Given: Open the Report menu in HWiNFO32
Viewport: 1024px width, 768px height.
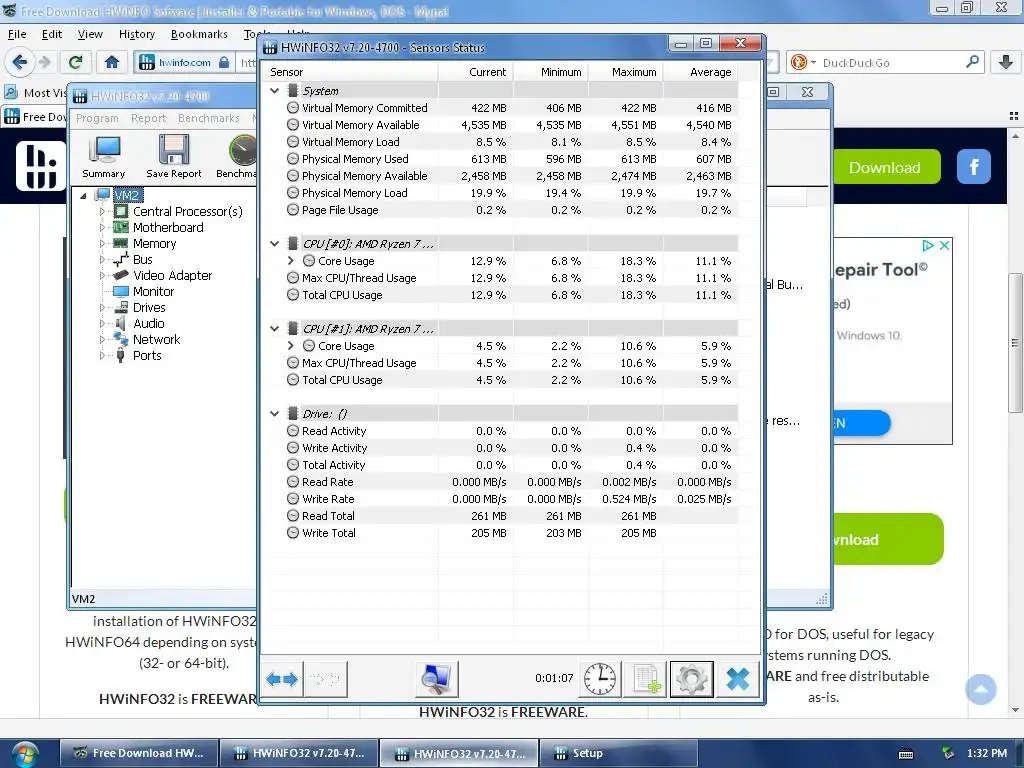Looking at the screenshot, I should coord(148,118).
